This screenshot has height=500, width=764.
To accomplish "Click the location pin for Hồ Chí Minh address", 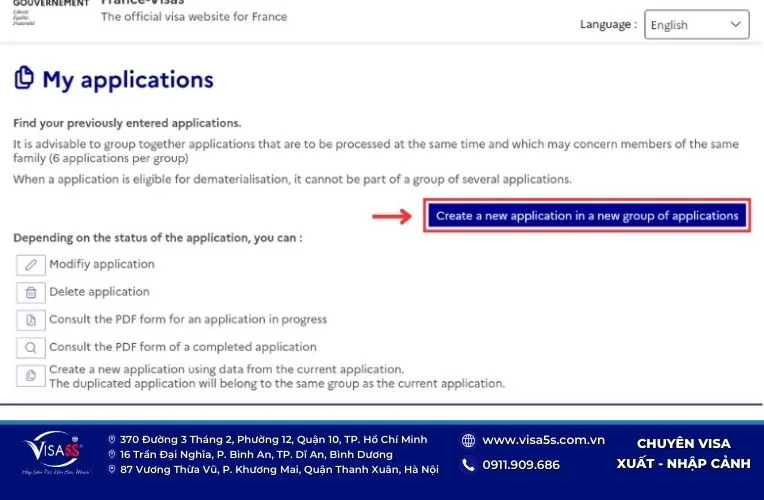I will (x=112, y=440).
